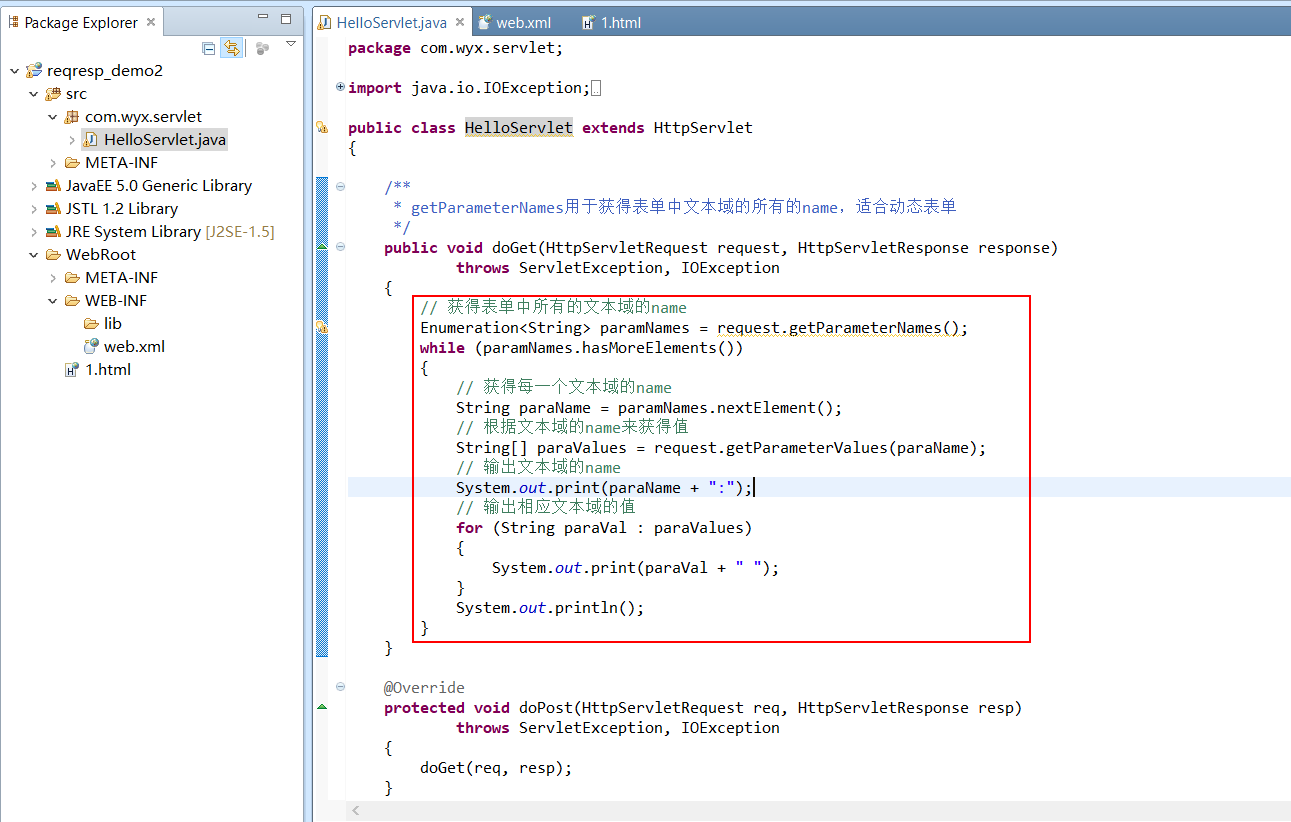Close the Package Explorer view tab
The height and width of the screenshot is (822, 1291).
click(x=151, y=22)
